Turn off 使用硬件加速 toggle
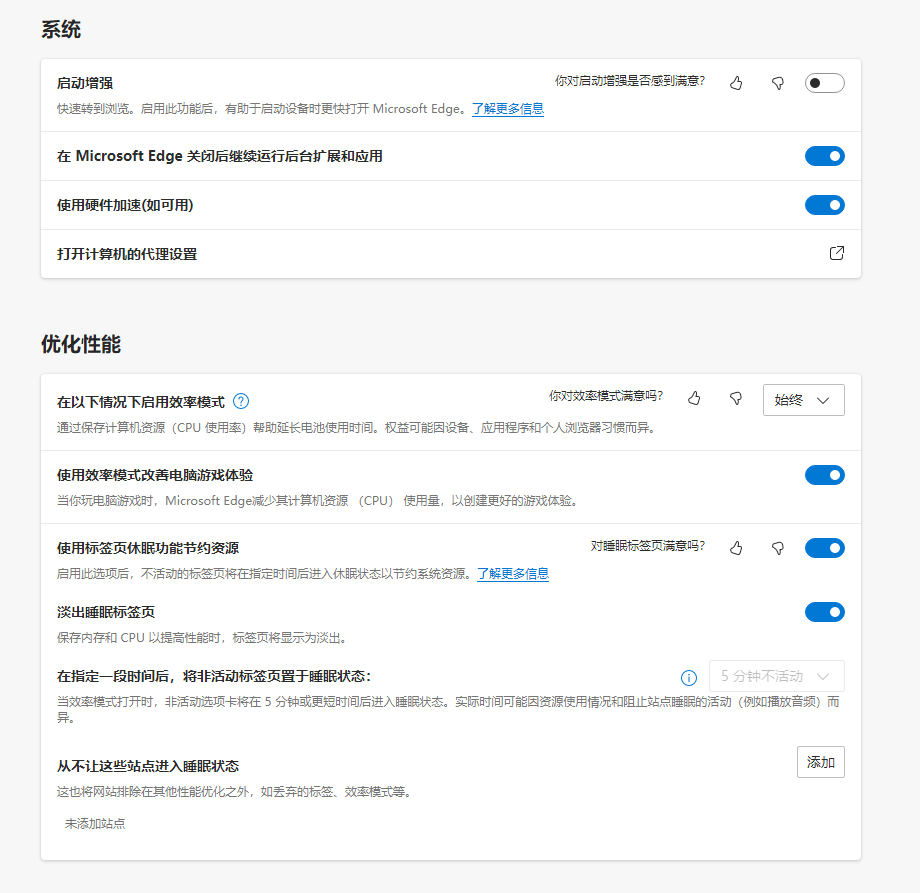The width and height of the screenshot is (920, 893). click(x=824, y=205)
